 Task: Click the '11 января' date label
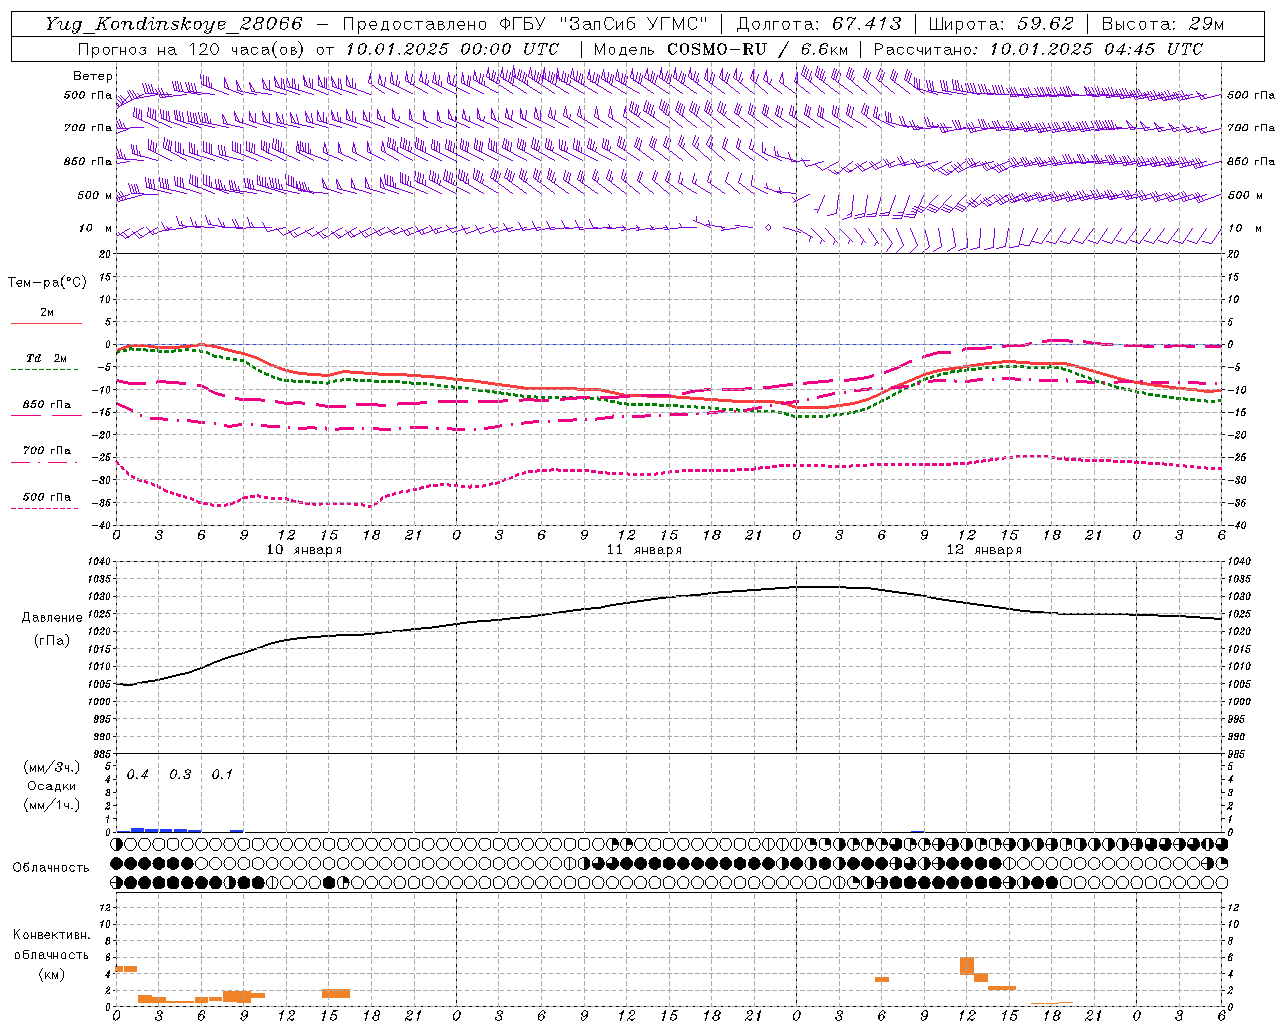point(644,549)
